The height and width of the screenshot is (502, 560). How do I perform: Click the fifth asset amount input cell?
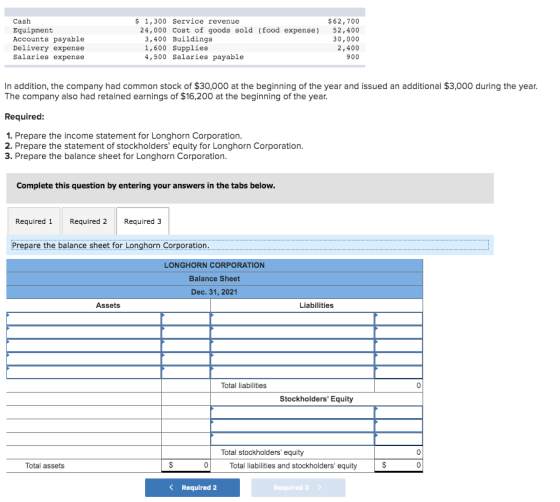coord(186,372)
